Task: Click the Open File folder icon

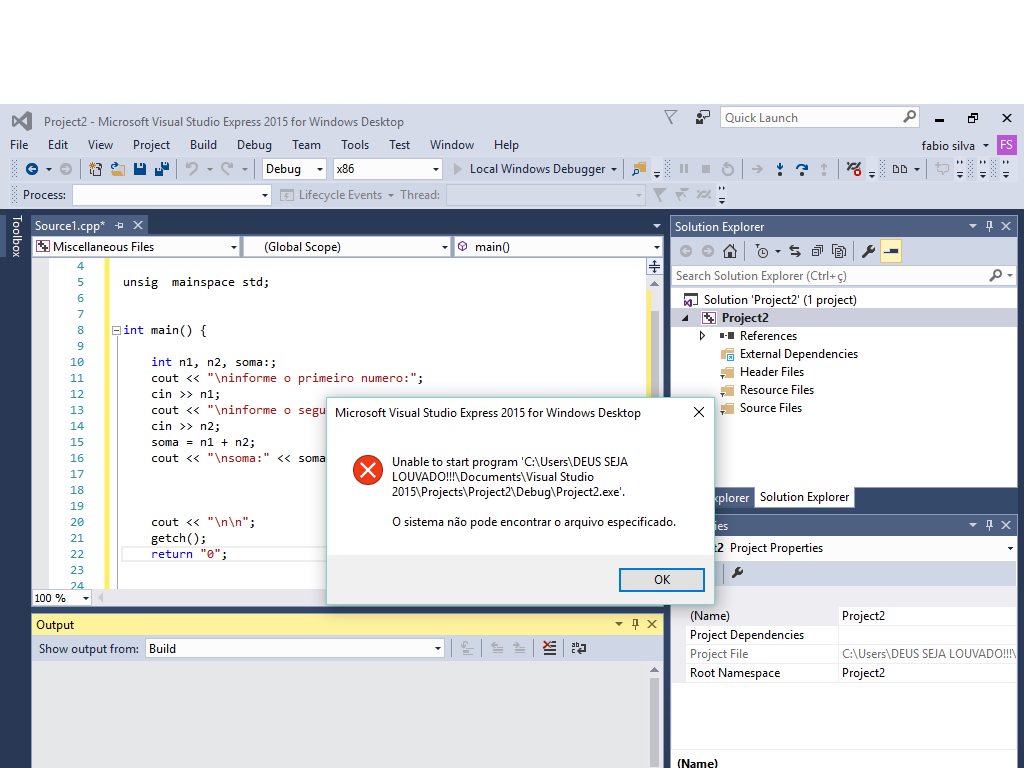Action: (118, 169)
